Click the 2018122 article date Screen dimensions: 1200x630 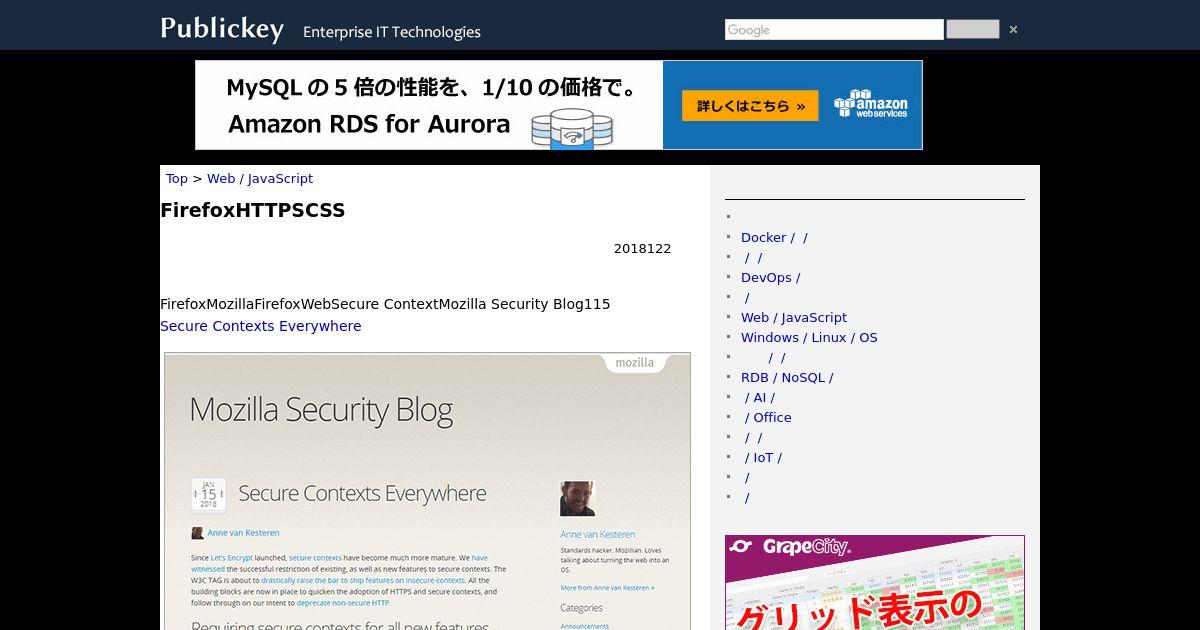pos(642,249)
